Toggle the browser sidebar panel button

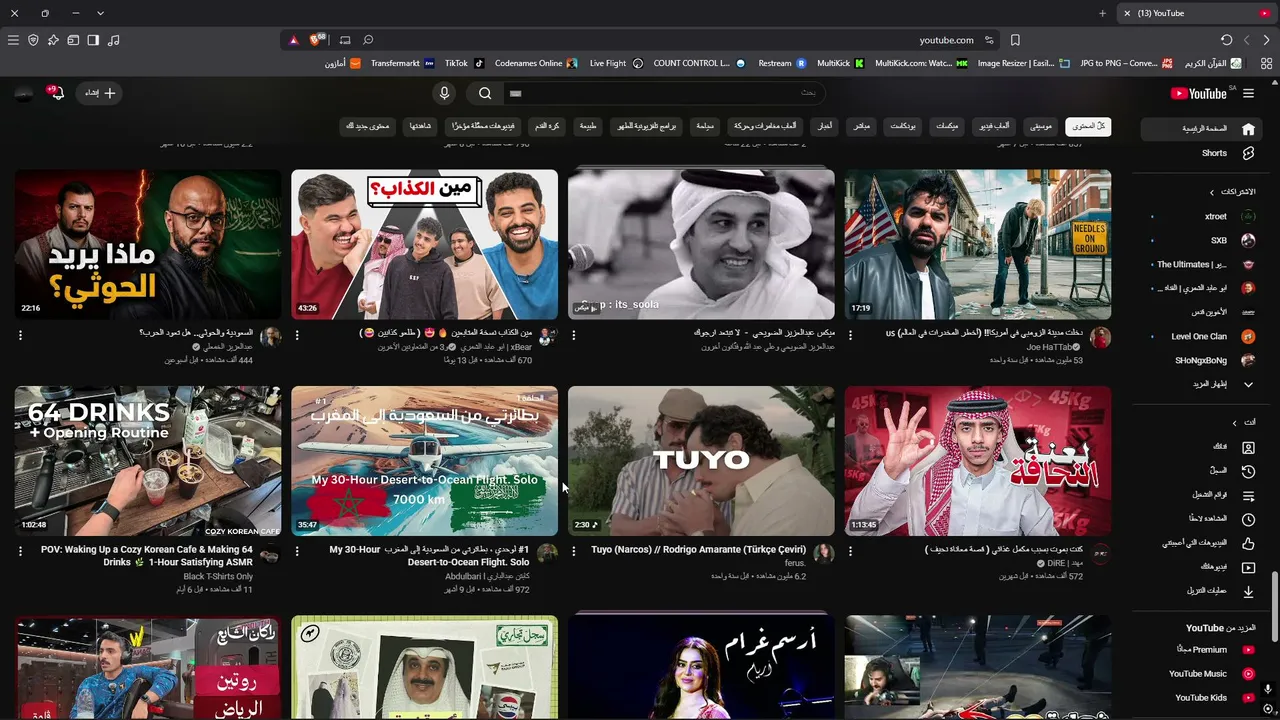93,40
